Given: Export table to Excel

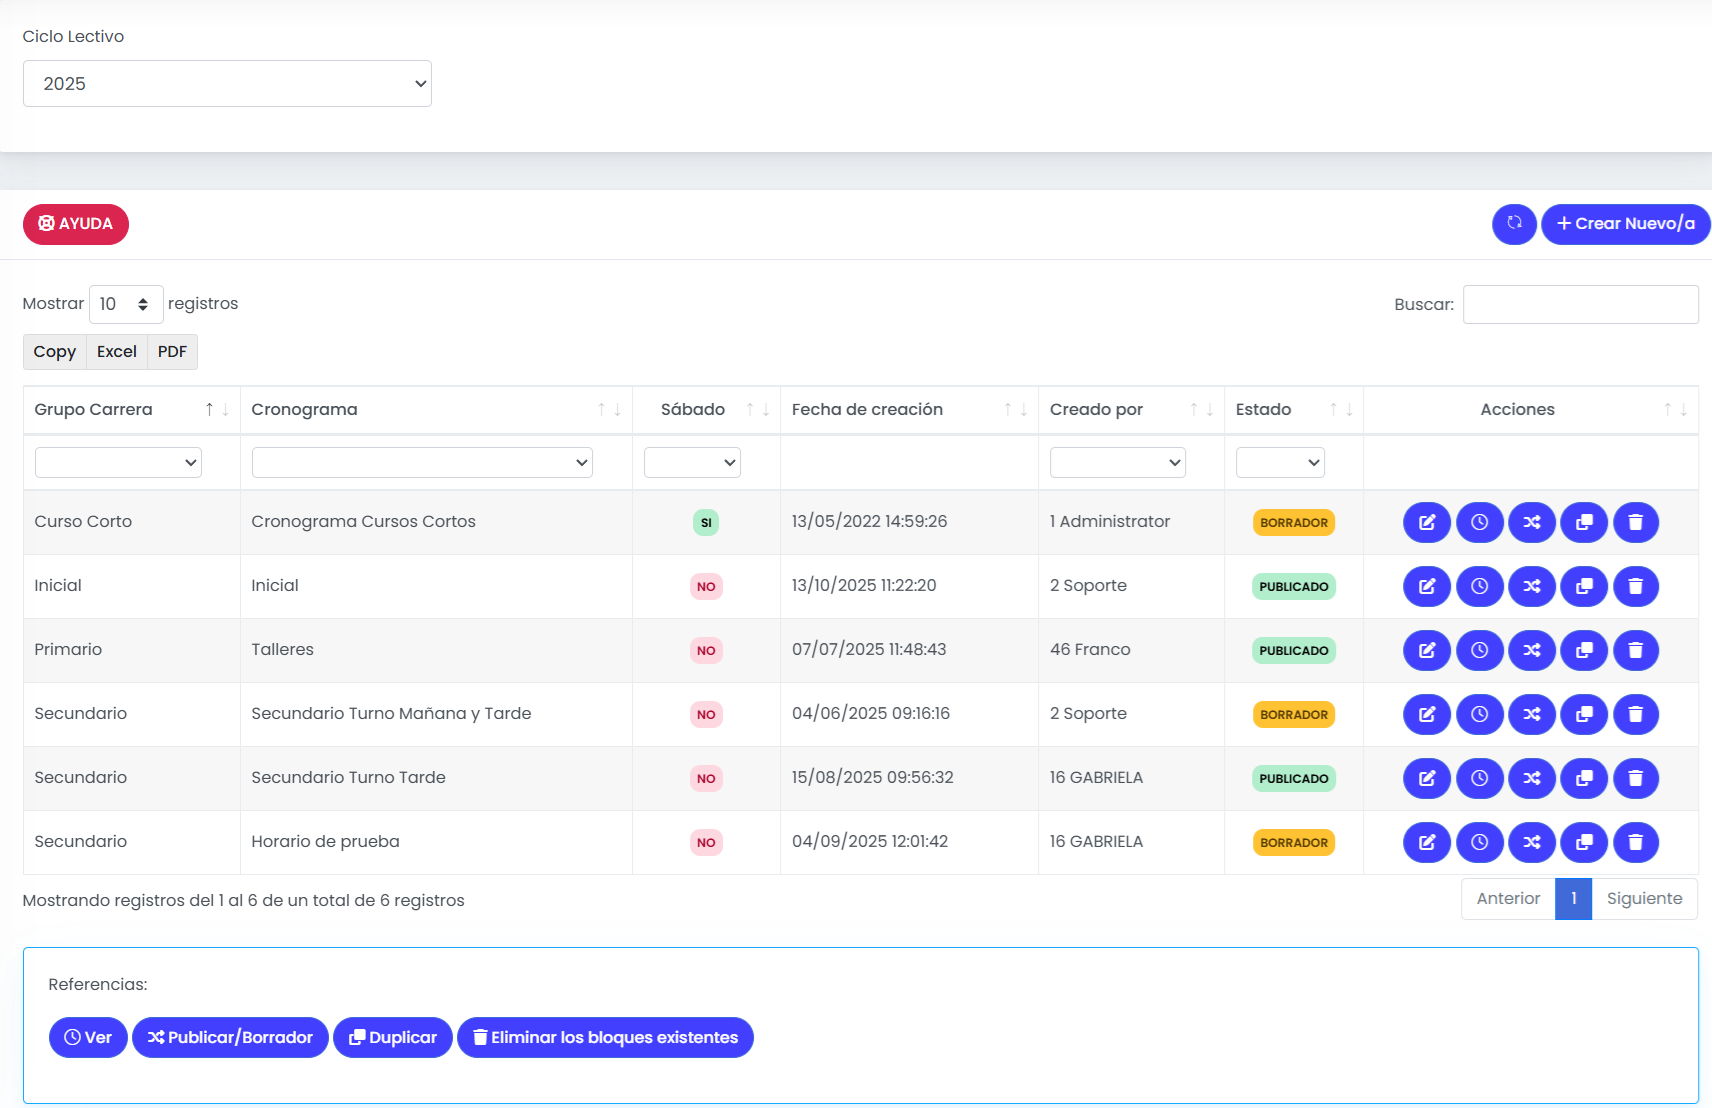Looking at the screenshot, I should [x=117, y=352].
